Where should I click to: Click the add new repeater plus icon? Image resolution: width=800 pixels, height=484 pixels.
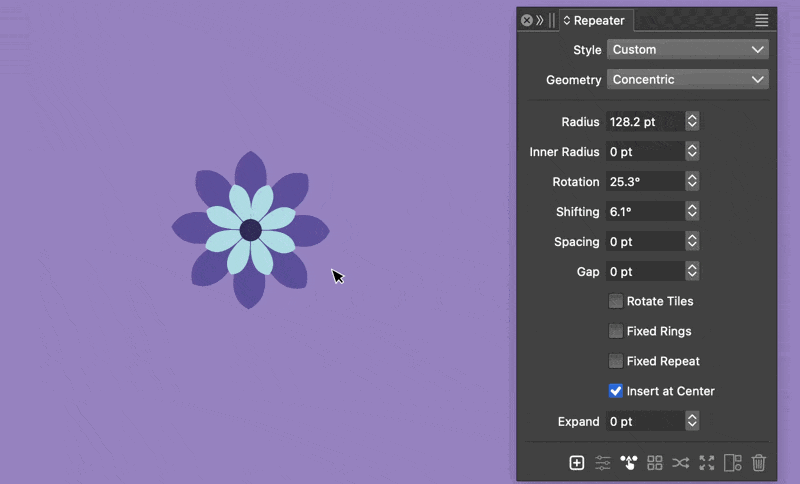coord(577,462)
